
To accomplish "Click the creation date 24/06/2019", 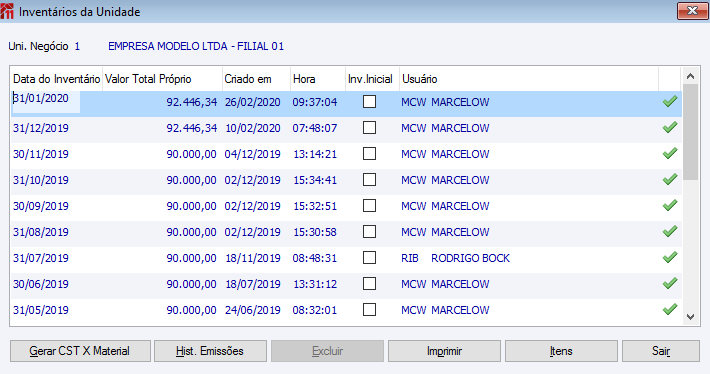I will point(253,311).
